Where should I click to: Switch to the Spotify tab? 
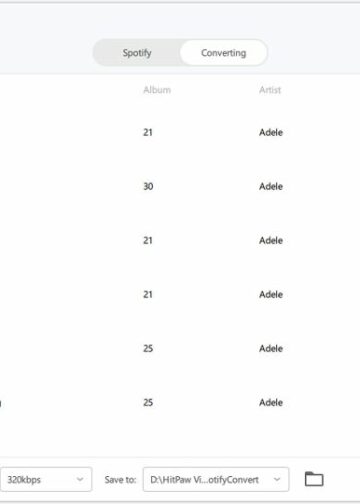137,53
